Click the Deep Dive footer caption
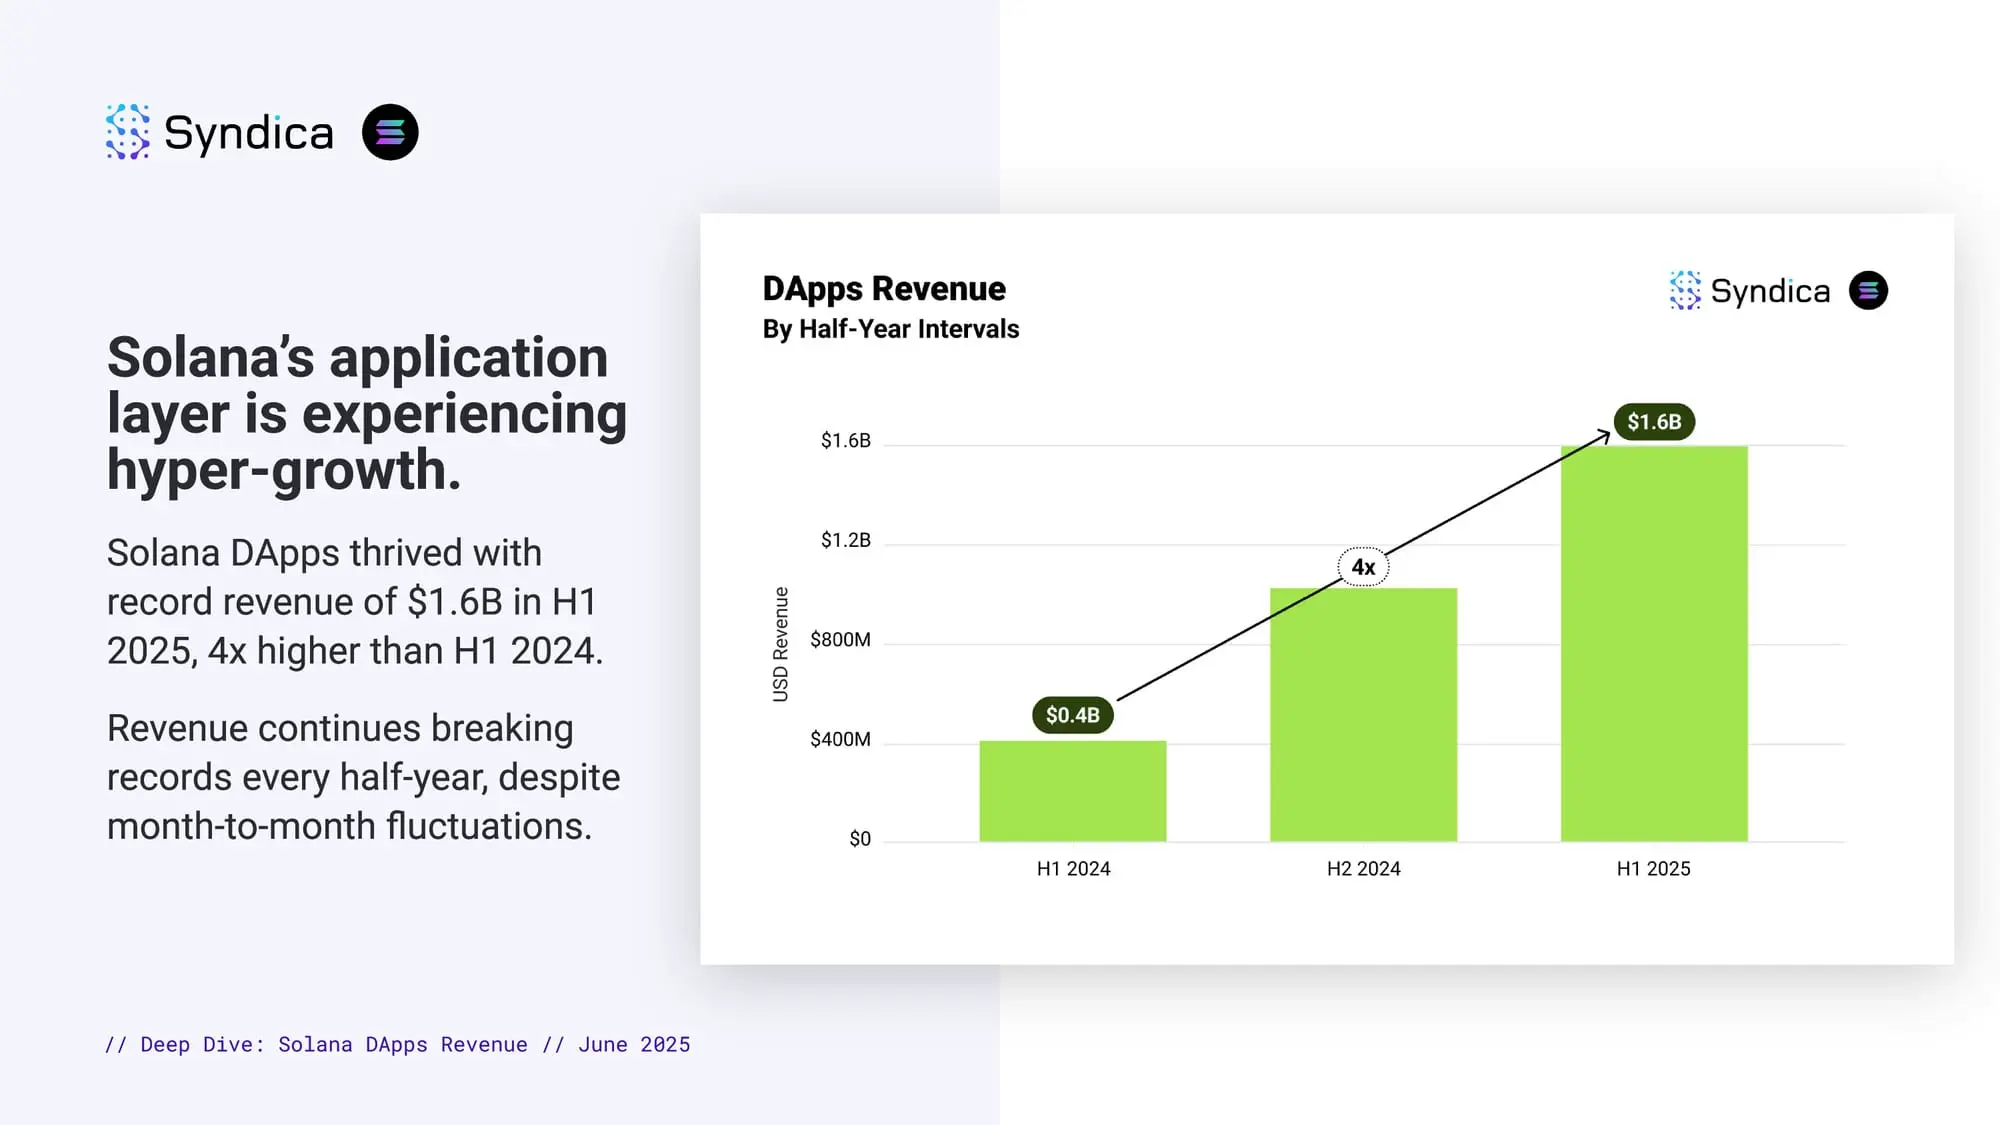 (x=398, y=1045)
